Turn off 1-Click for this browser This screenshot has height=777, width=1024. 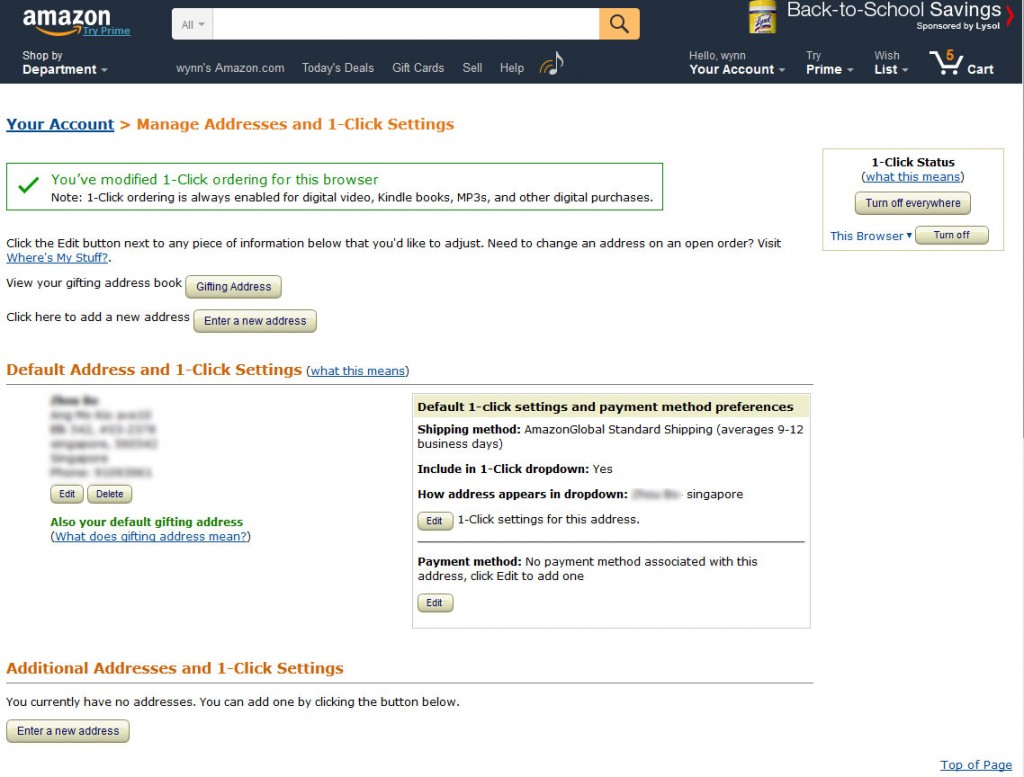[952, 235]
